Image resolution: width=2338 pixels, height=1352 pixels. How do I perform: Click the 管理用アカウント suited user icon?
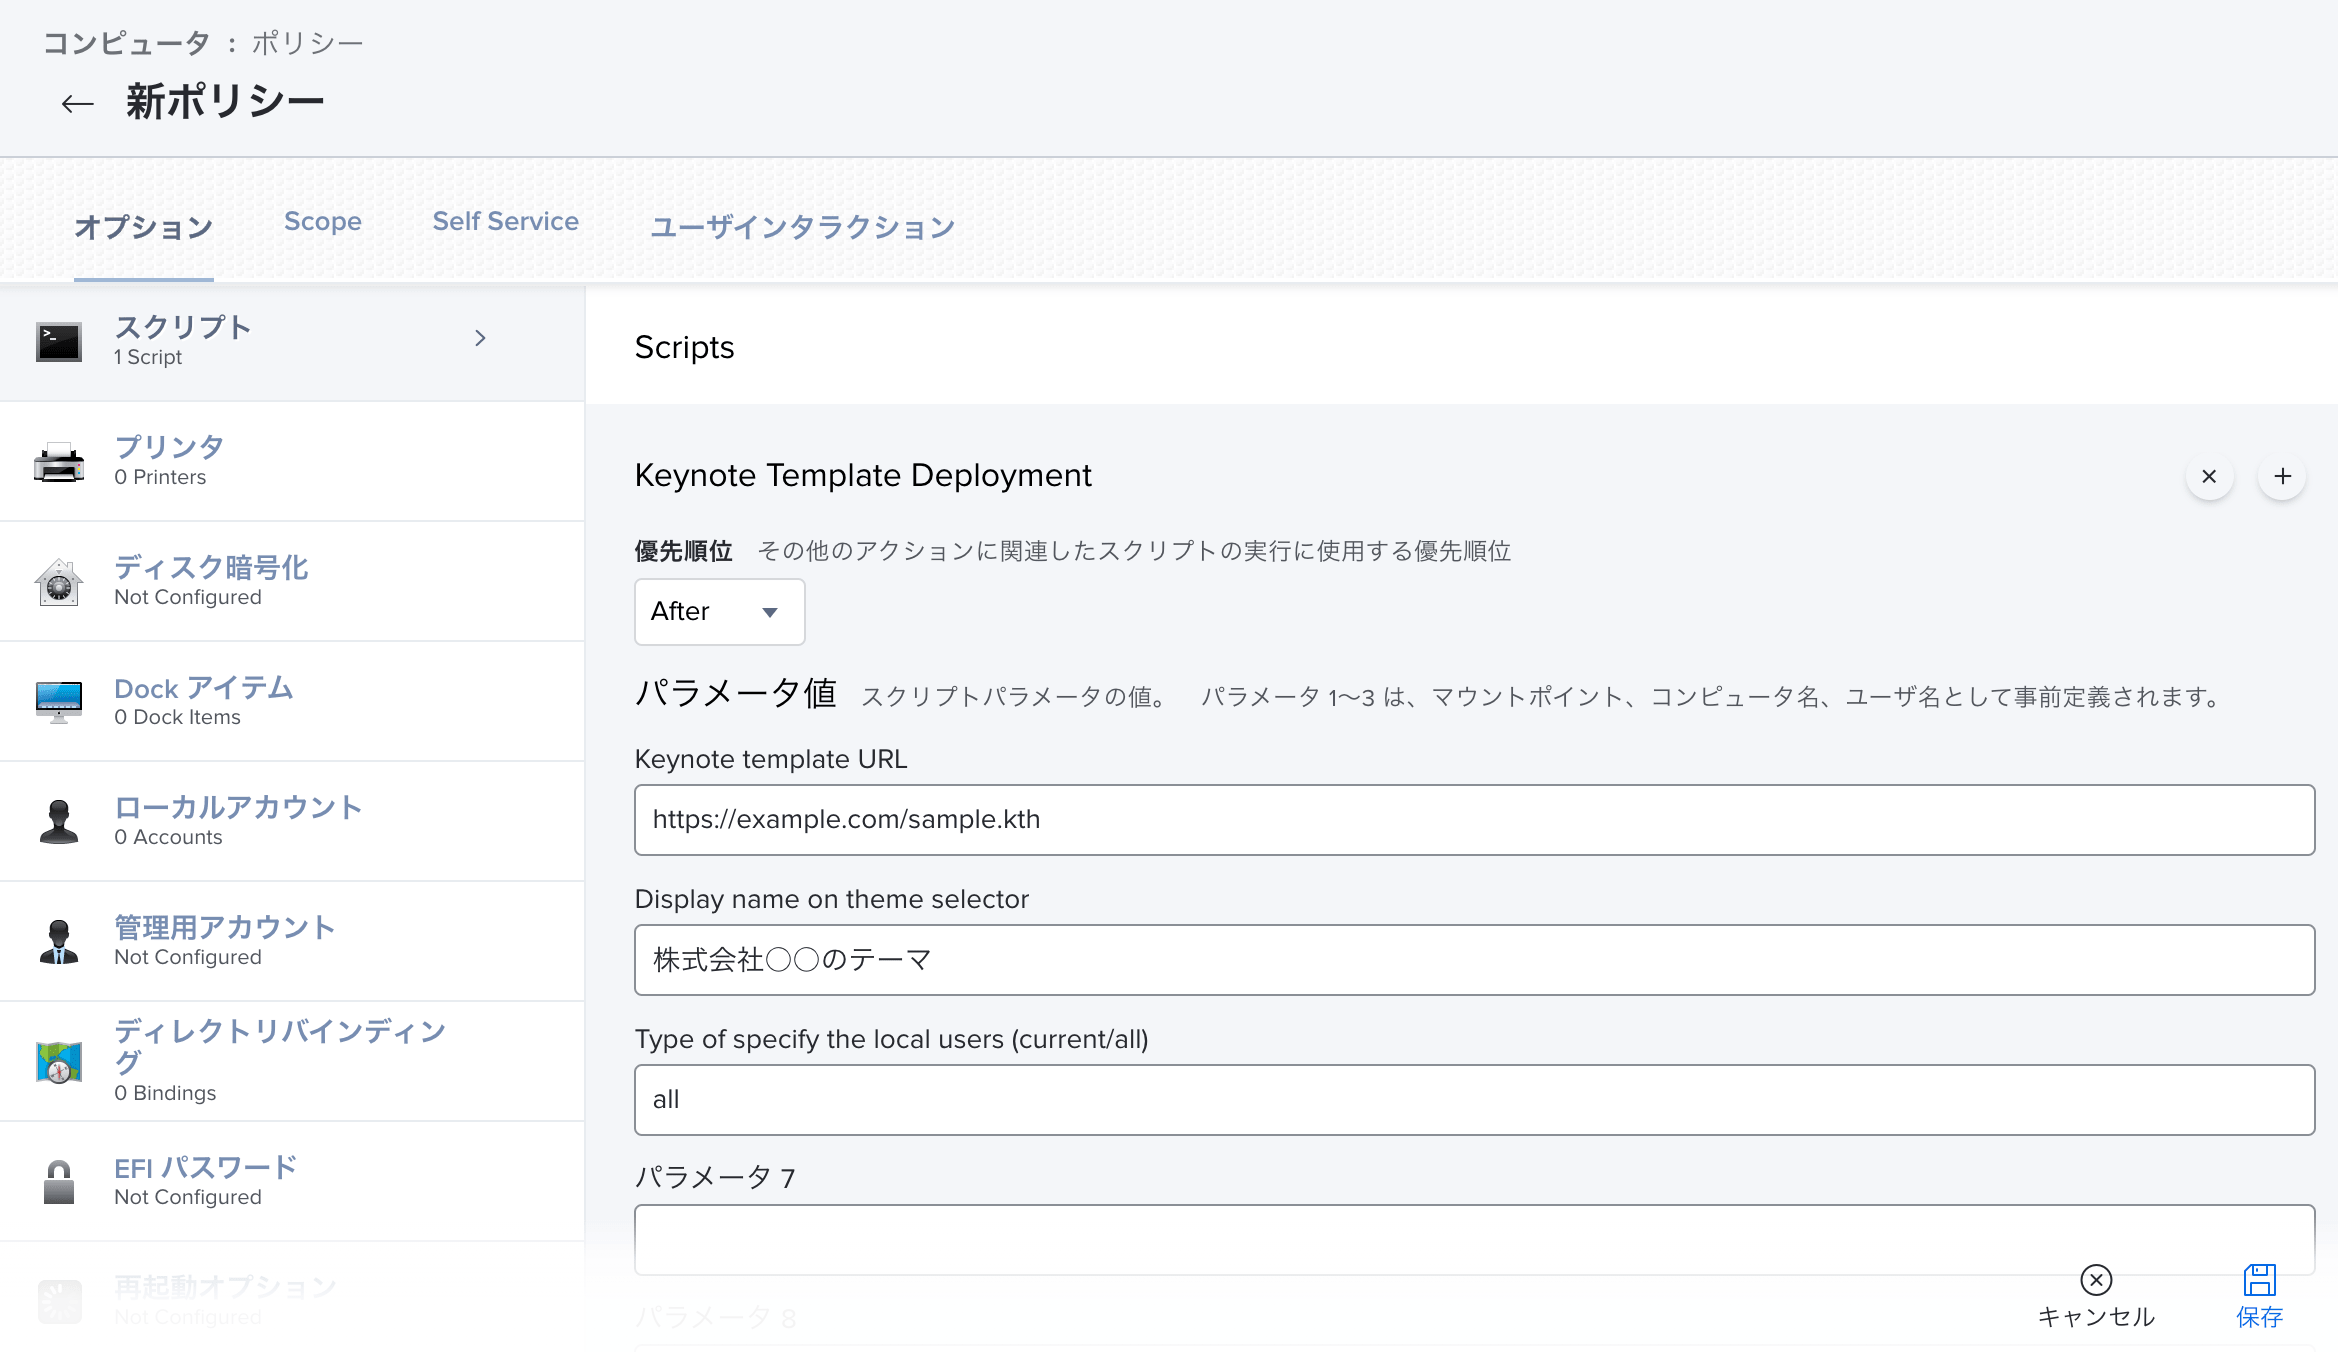(59, 942)
